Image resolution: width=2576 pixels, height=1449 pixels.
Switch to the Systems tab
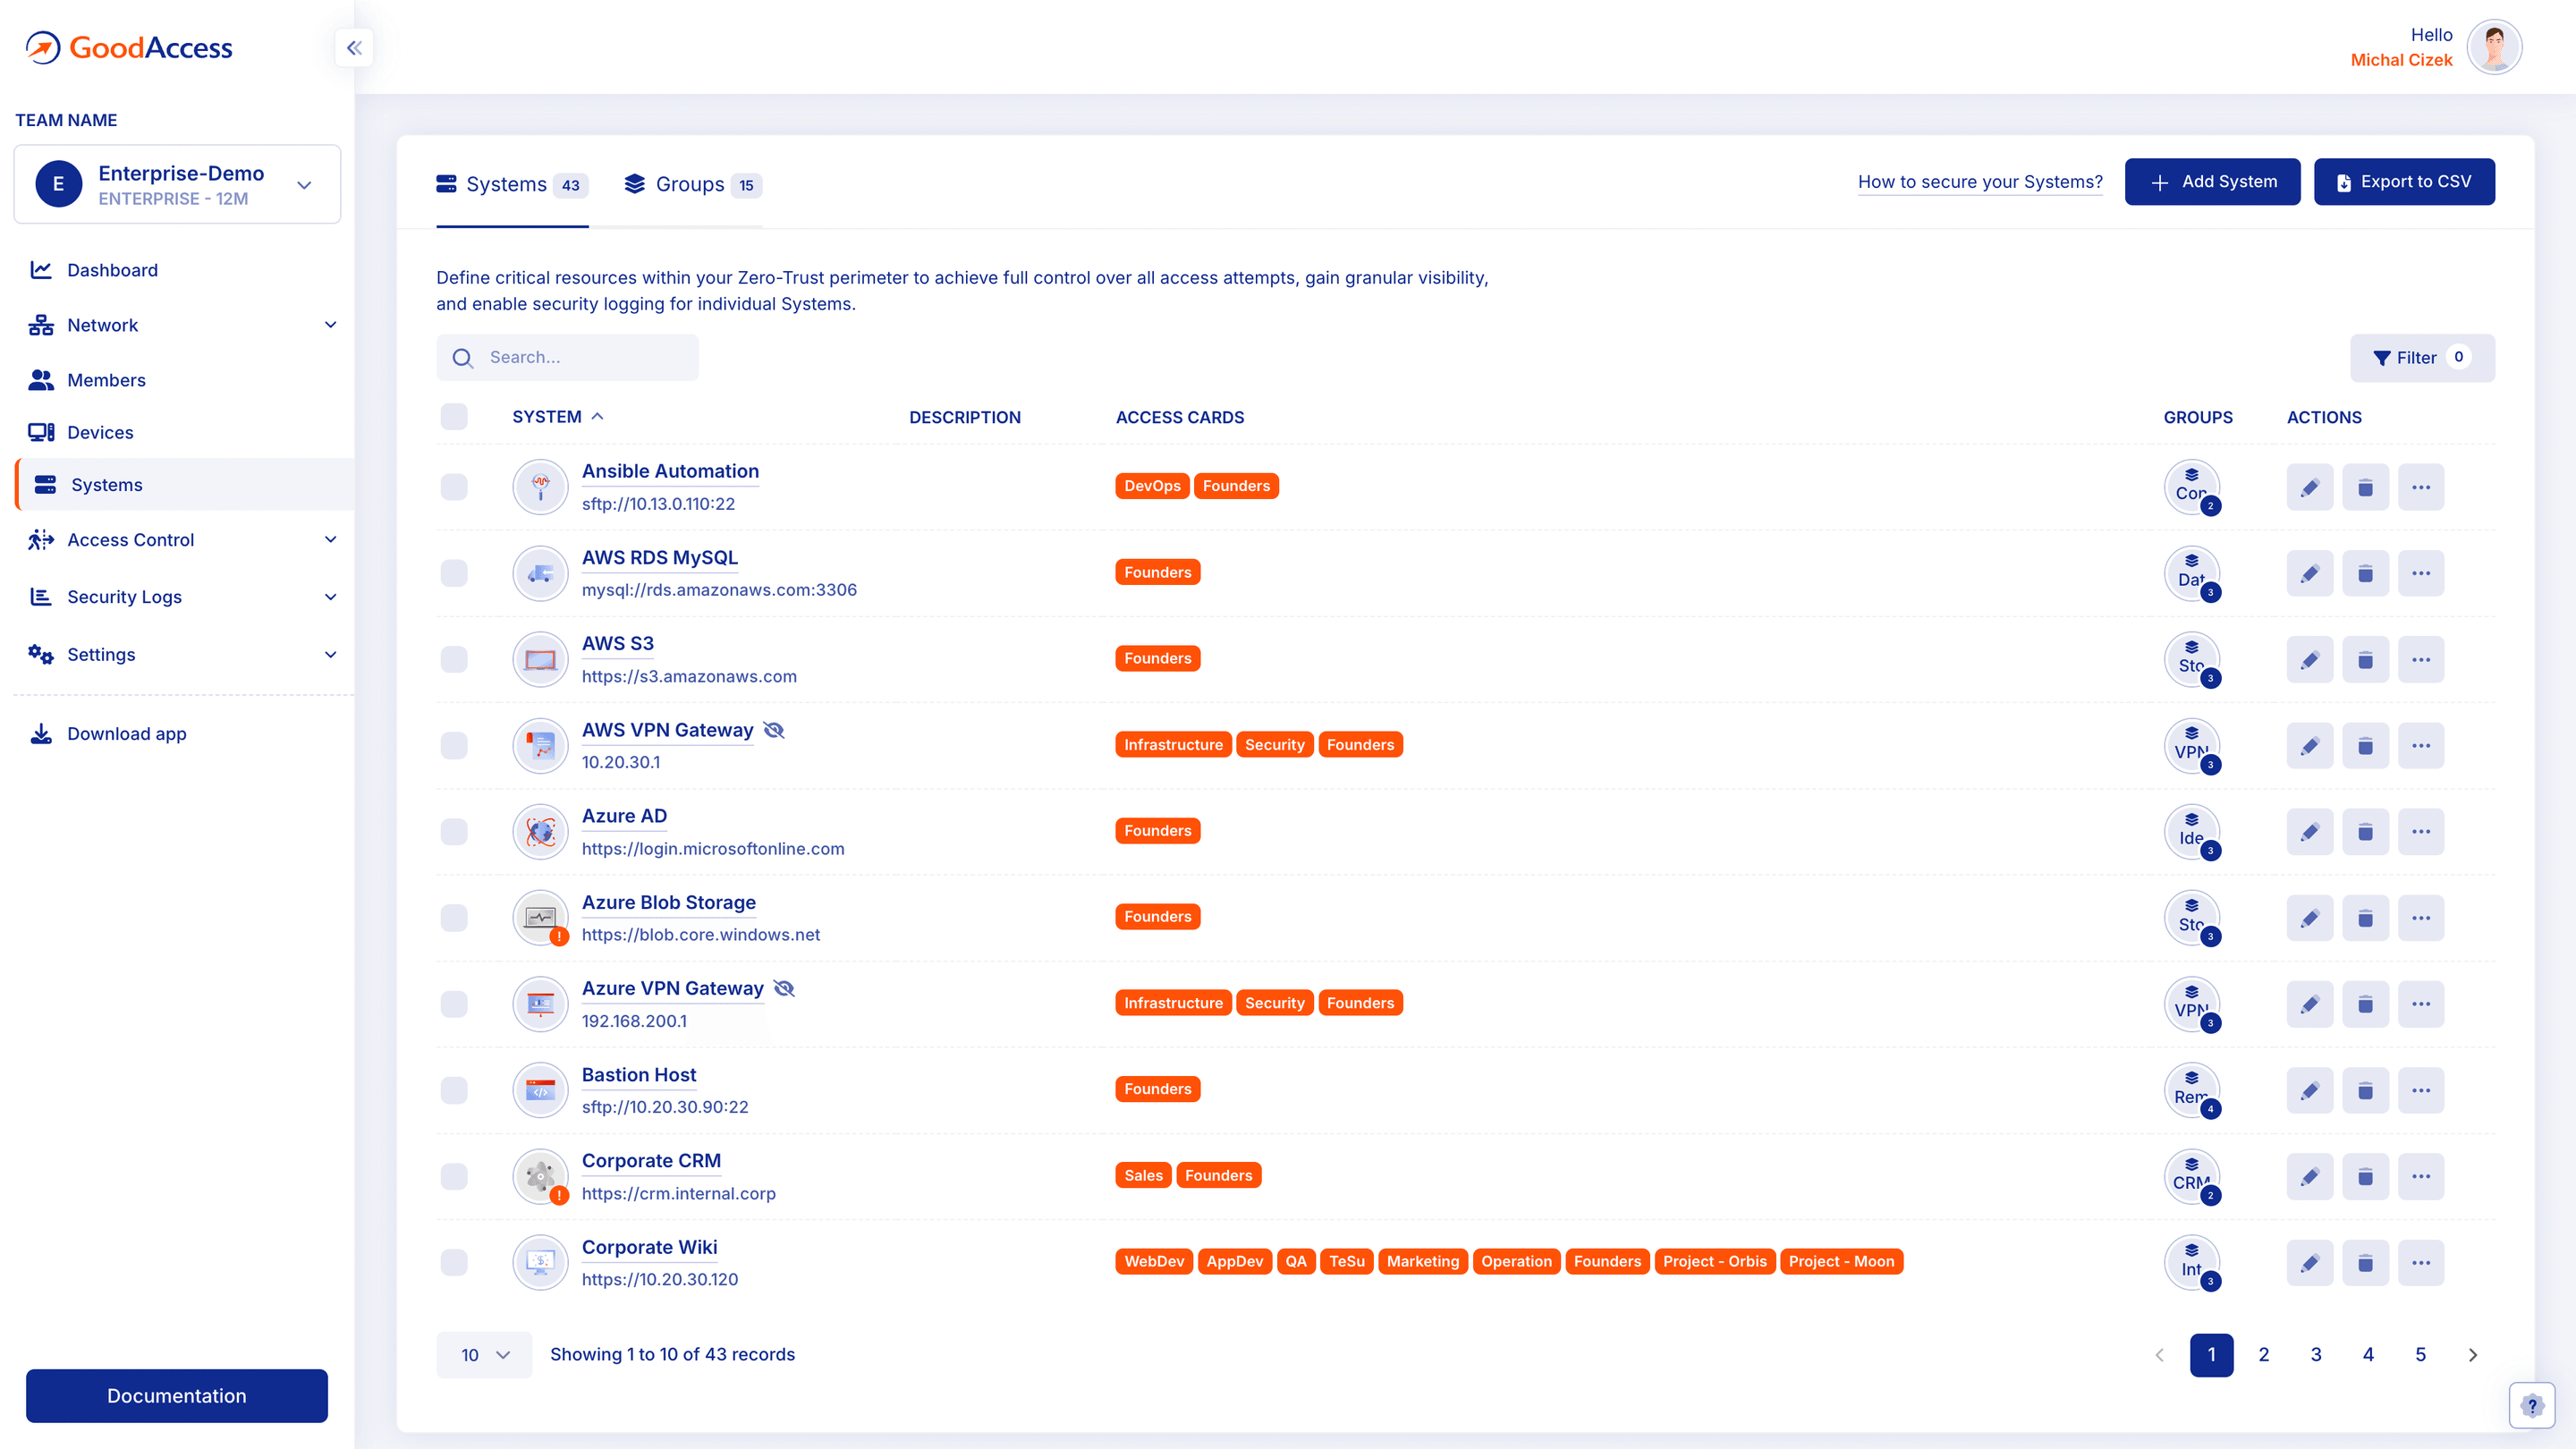[512, 185]
